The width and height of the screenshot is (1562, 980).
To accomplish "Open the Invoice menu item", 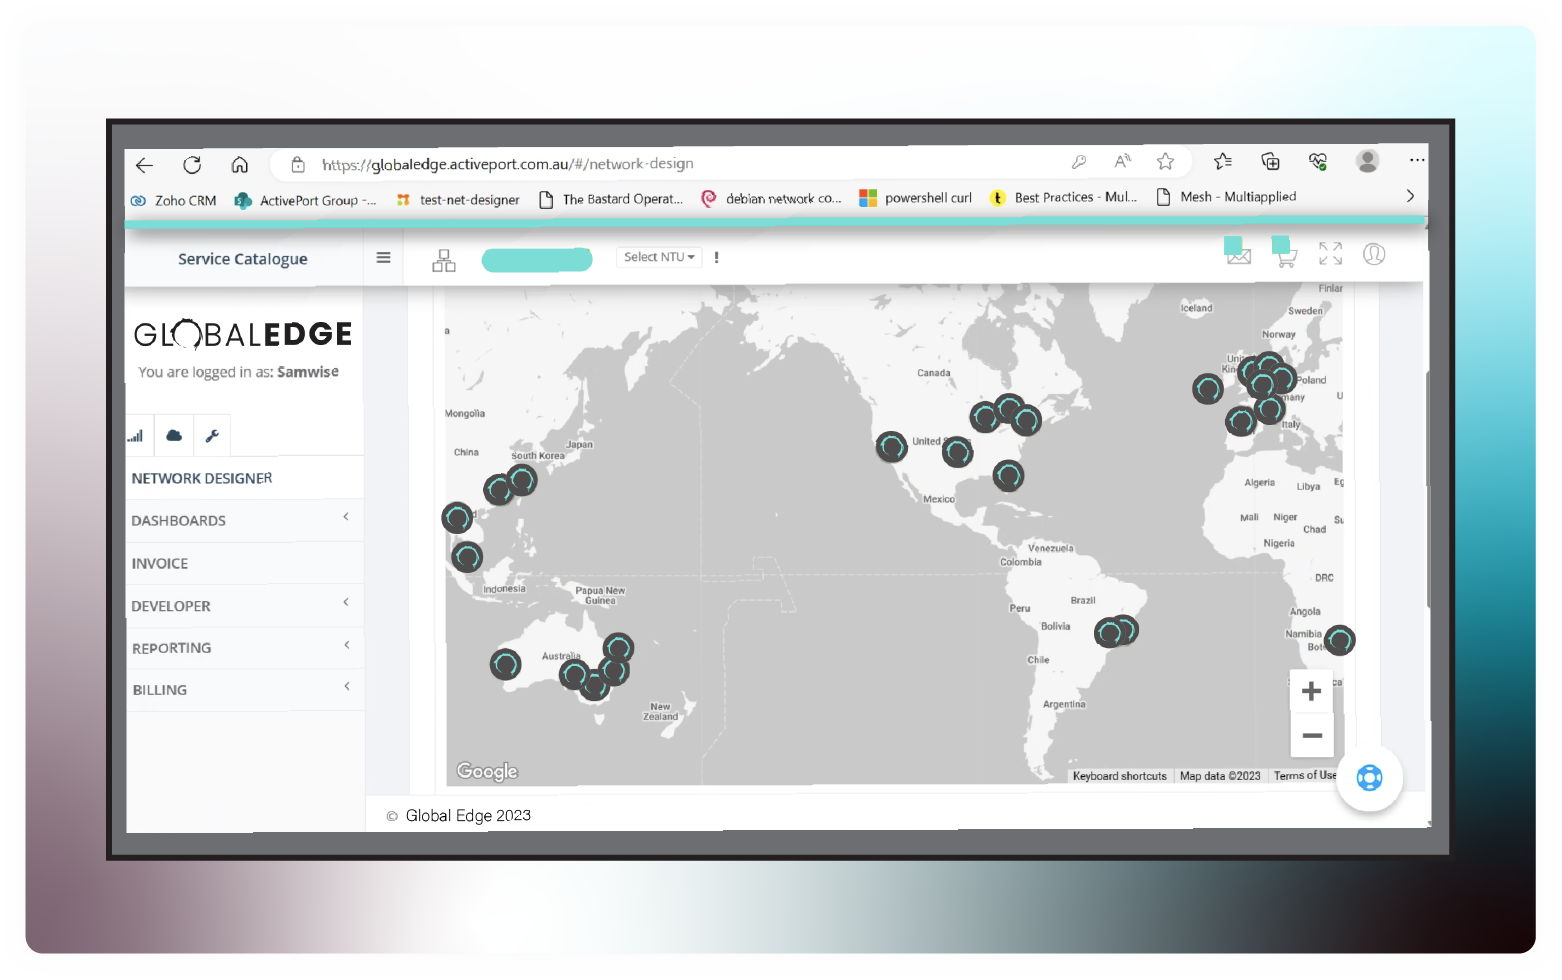I will [245, 564].
